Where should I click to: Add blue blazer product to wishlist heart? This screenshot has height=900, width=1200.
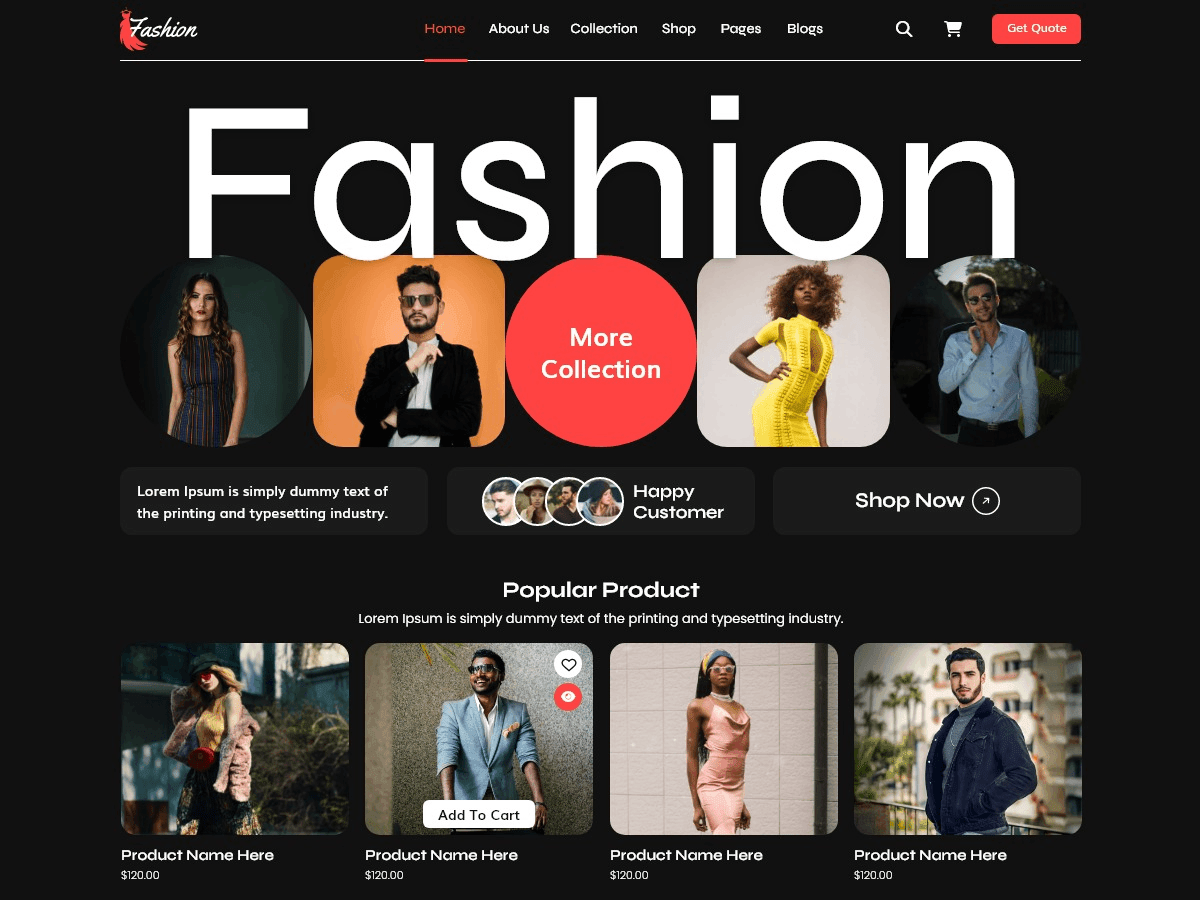(568, 664)
